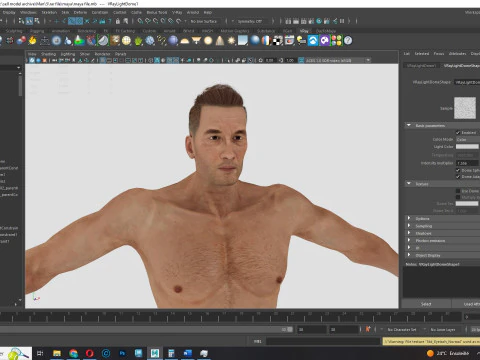The image size is (480, 360).
Task: Create a V-Ray sphere light from shelf
Action: tap(208, 41)
